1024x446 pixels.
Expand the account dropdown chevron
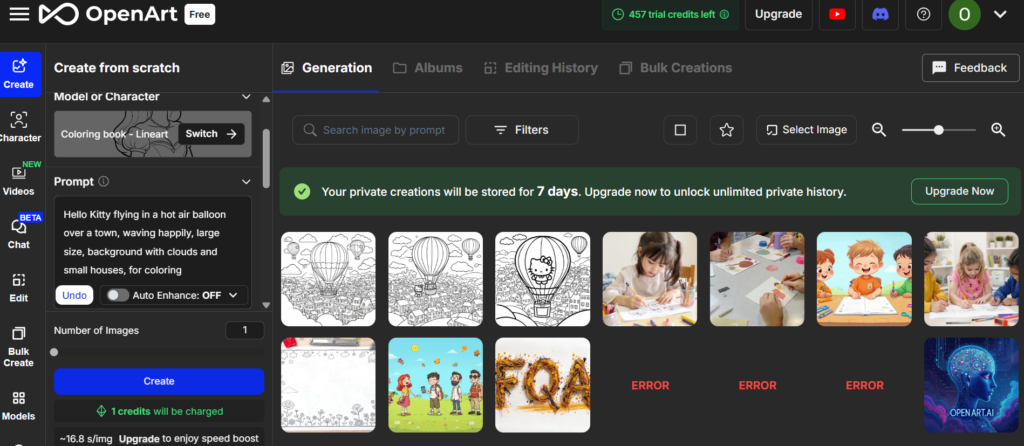click(x=1000, y=14)
